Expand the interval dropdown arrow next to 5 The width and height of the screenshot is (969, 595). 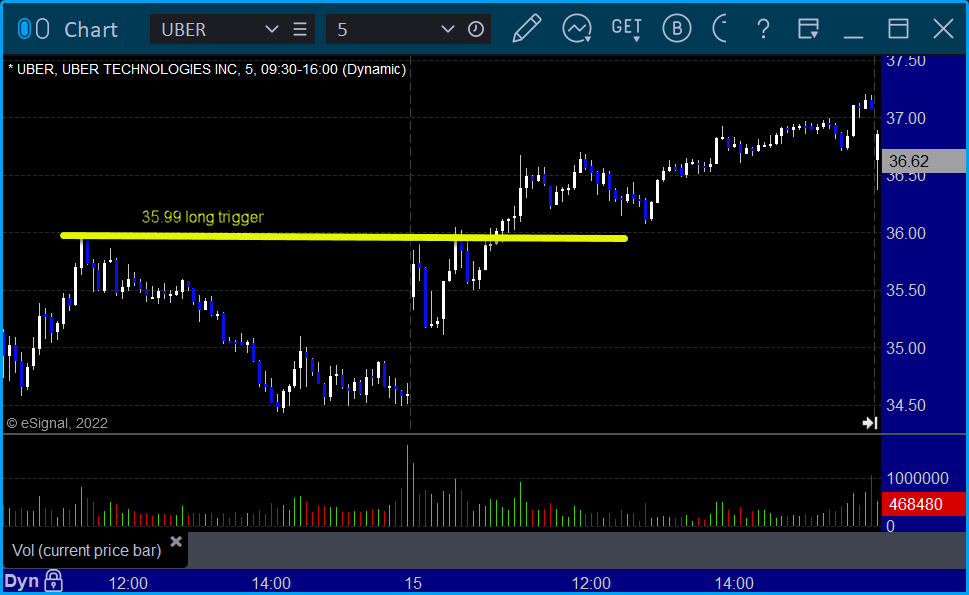(x=448, y=29)
